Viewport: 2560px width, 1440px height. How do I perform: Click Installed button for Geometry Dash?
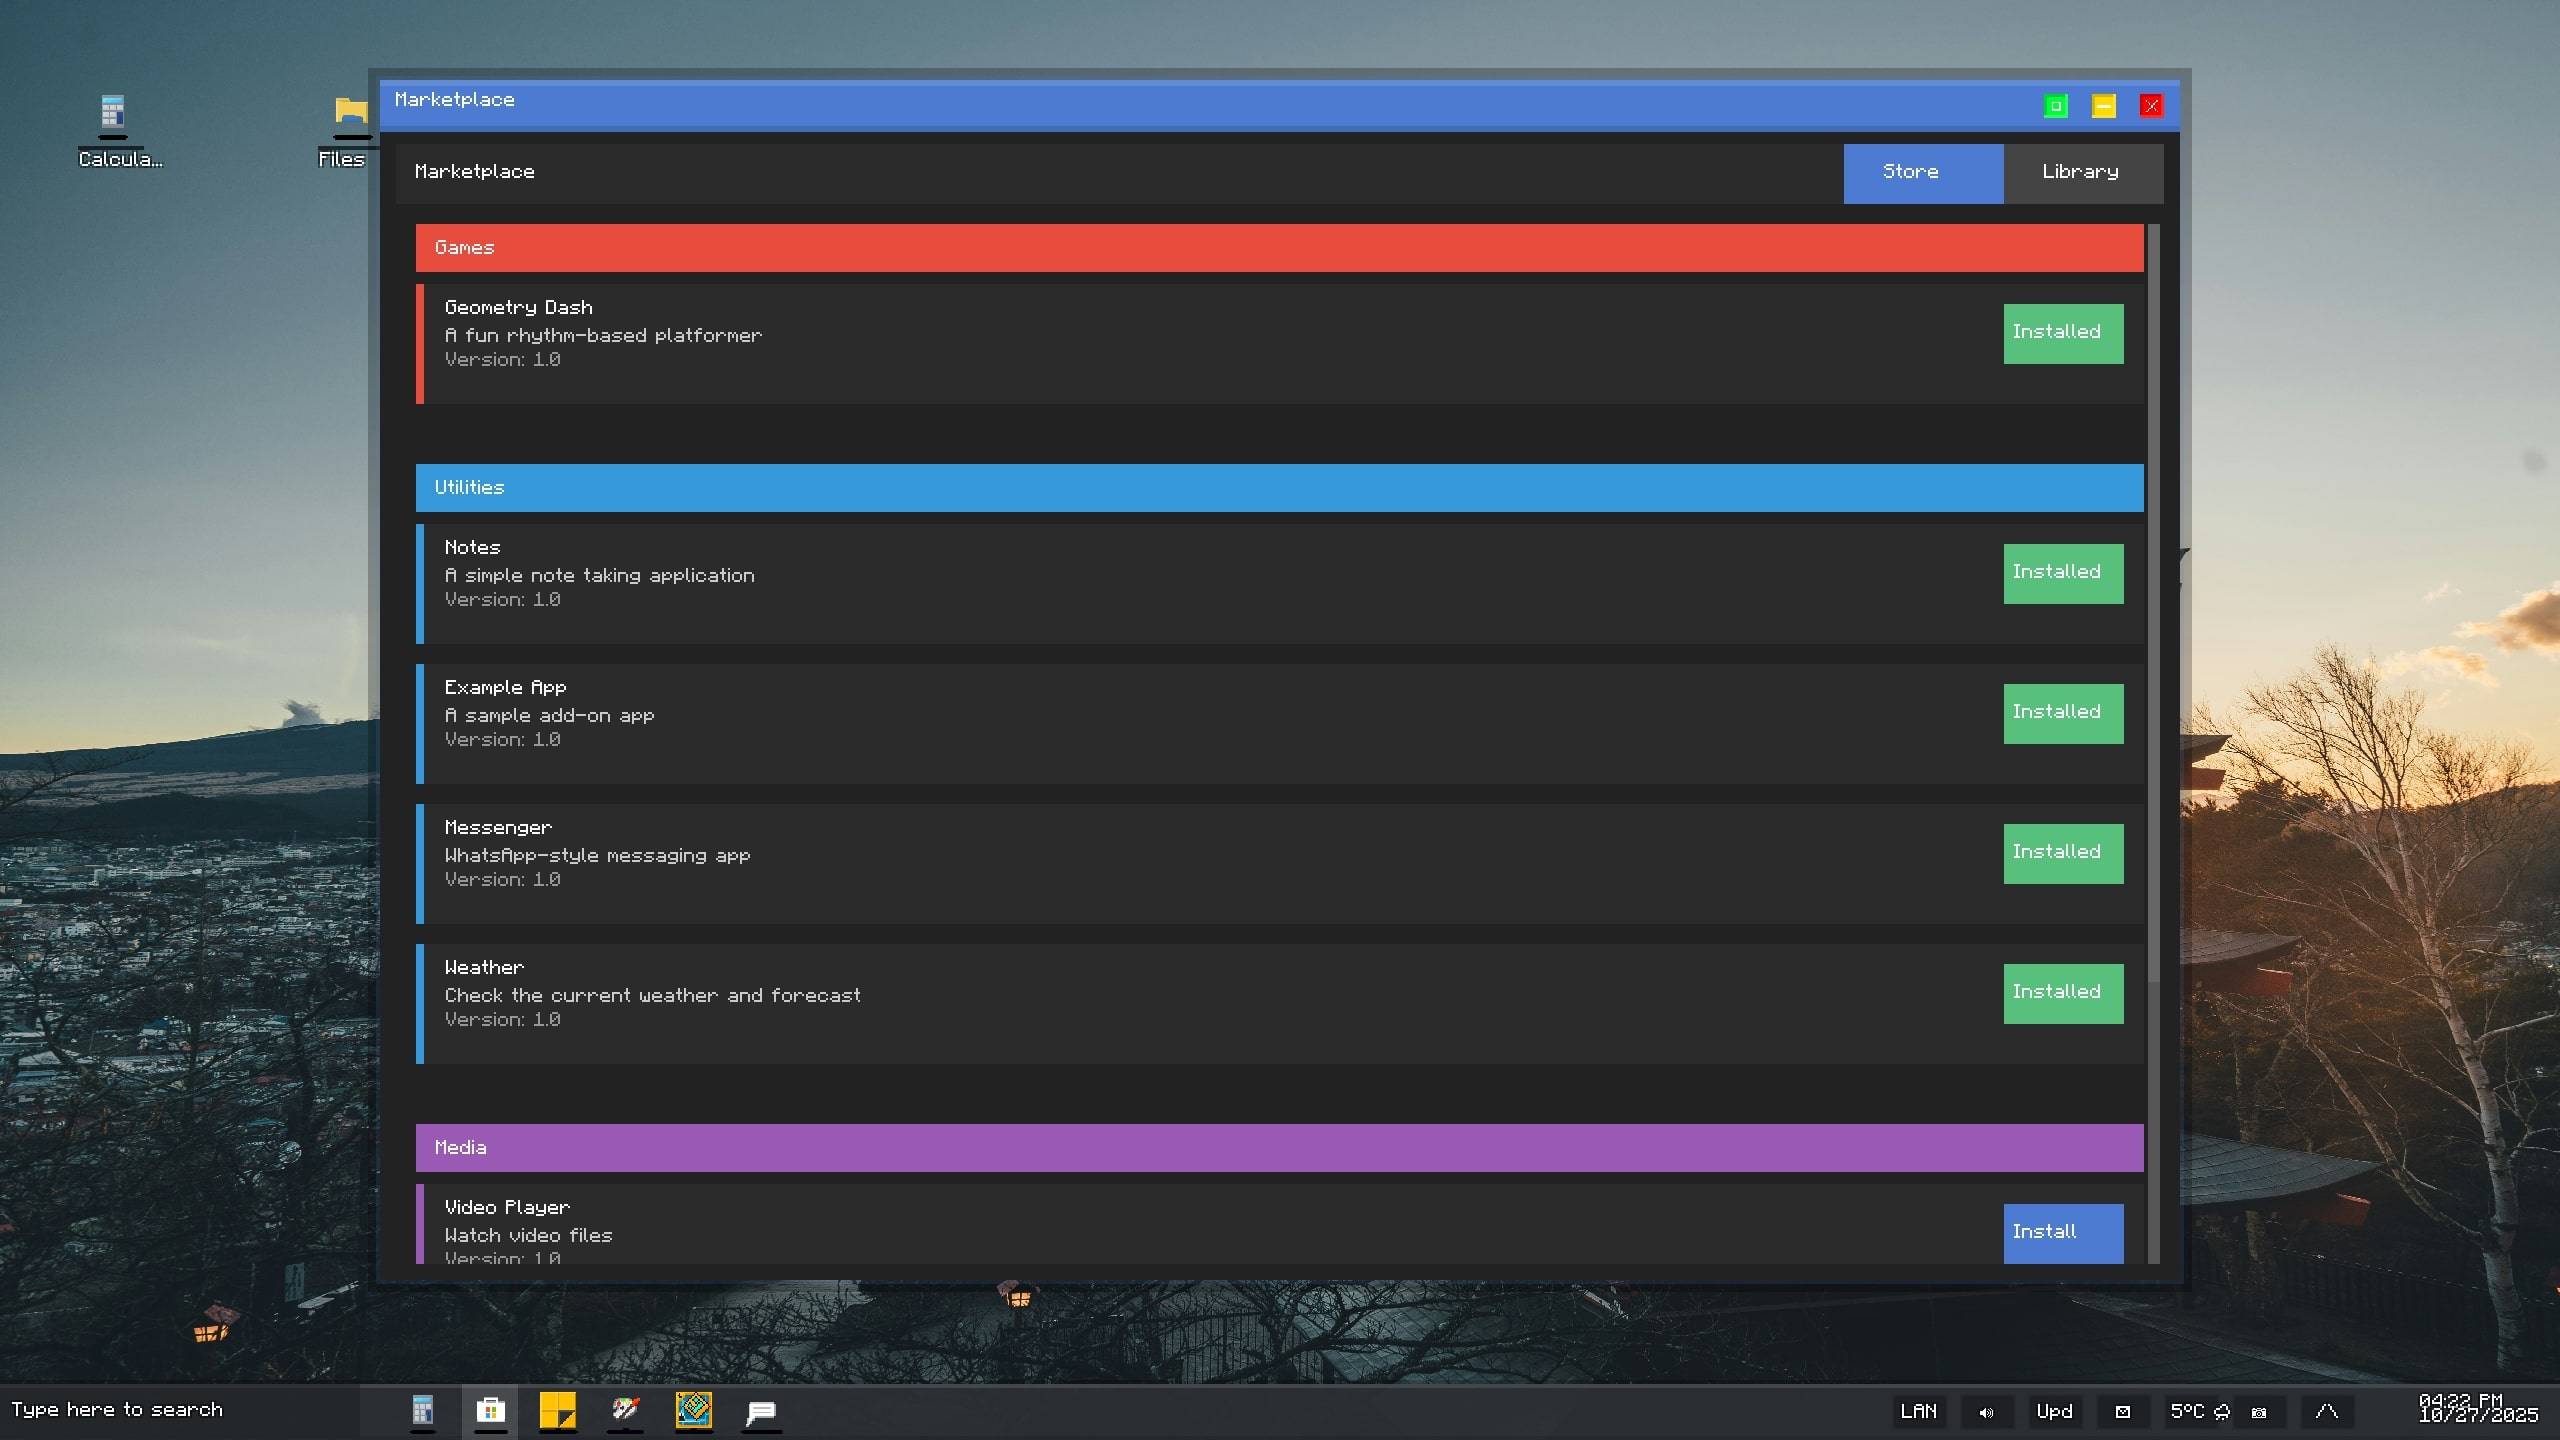click(x=2062, y=333)
